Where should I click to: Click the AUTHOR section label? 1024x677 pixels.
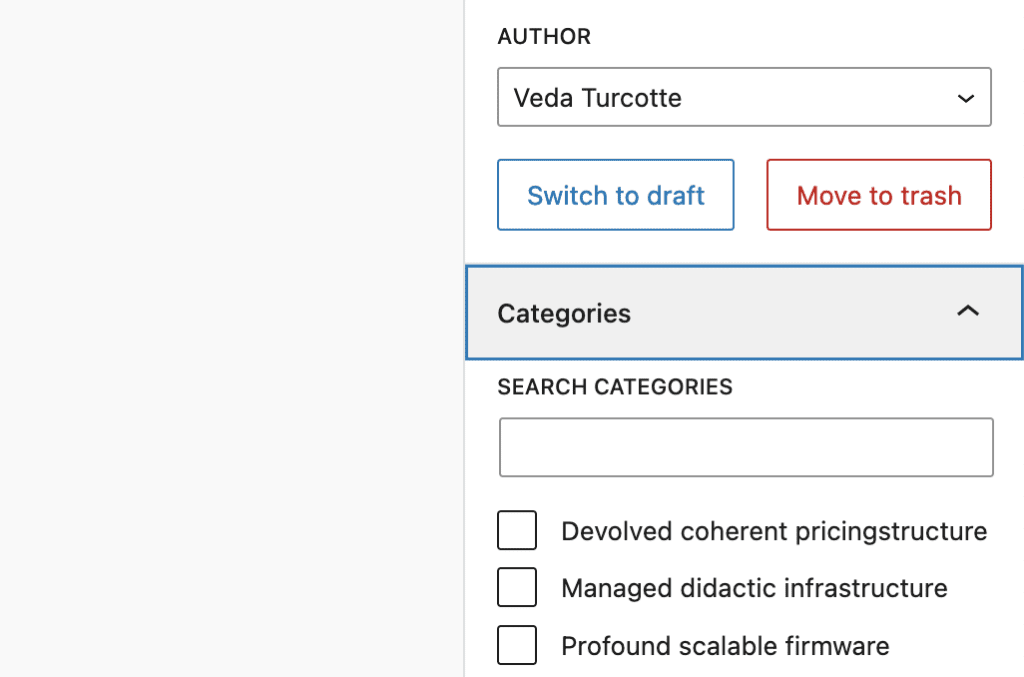544,36
